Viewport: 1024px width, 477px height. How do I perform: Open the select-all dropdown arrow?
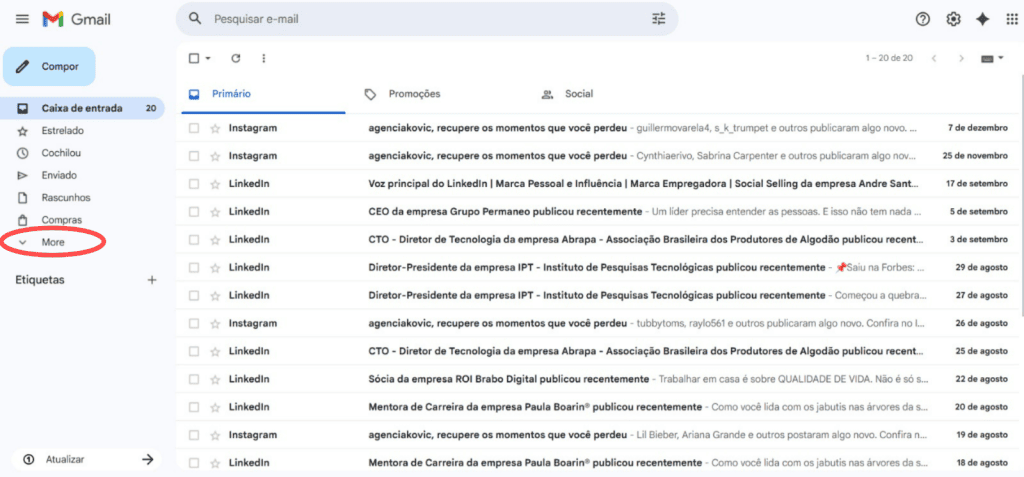(208, 58)
